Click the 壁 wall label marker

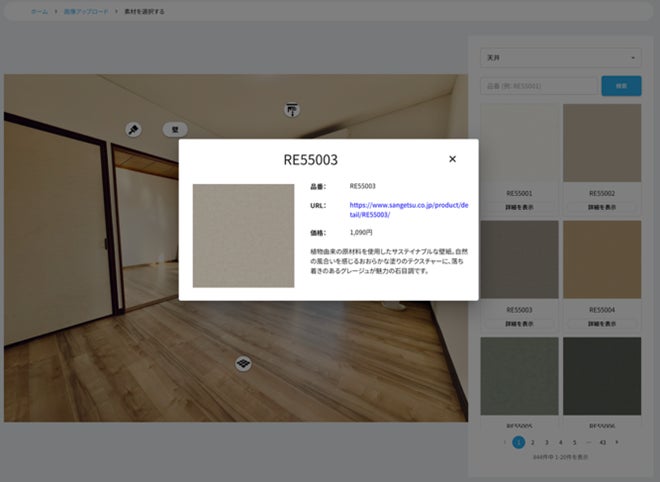[x=175, y=130]
